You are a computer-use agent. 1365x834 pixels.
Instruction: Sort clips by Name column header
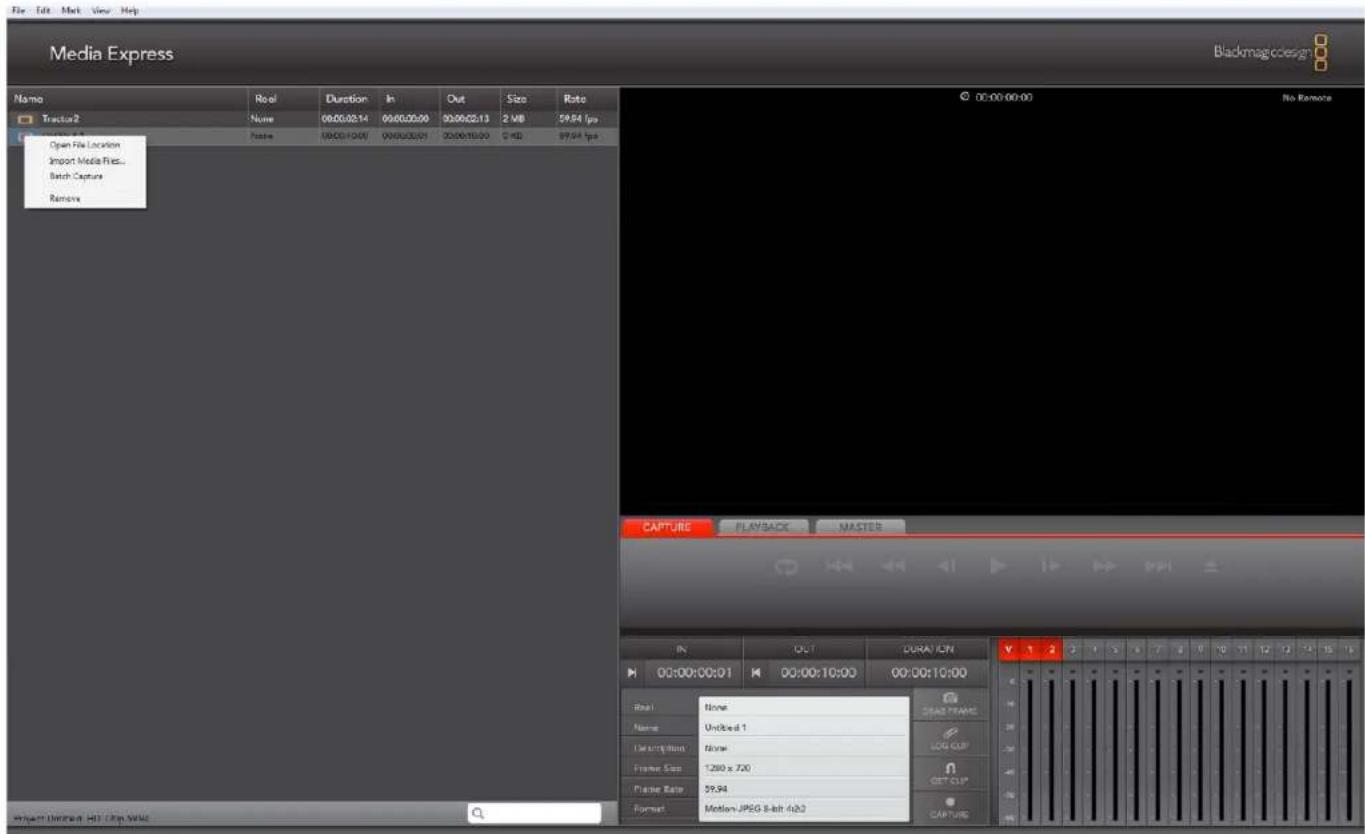128,99
